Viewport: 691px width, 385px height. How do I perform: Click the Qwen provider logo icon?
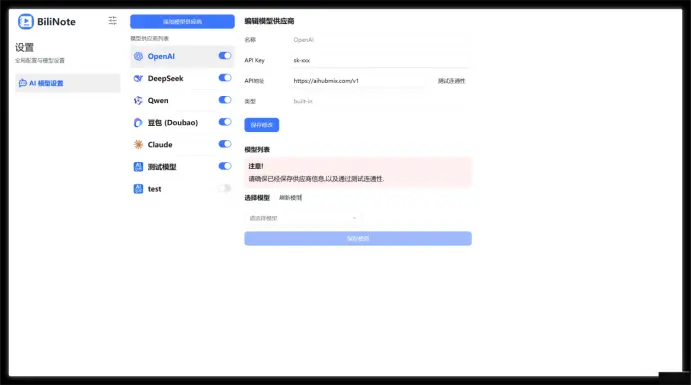(138, 100)
